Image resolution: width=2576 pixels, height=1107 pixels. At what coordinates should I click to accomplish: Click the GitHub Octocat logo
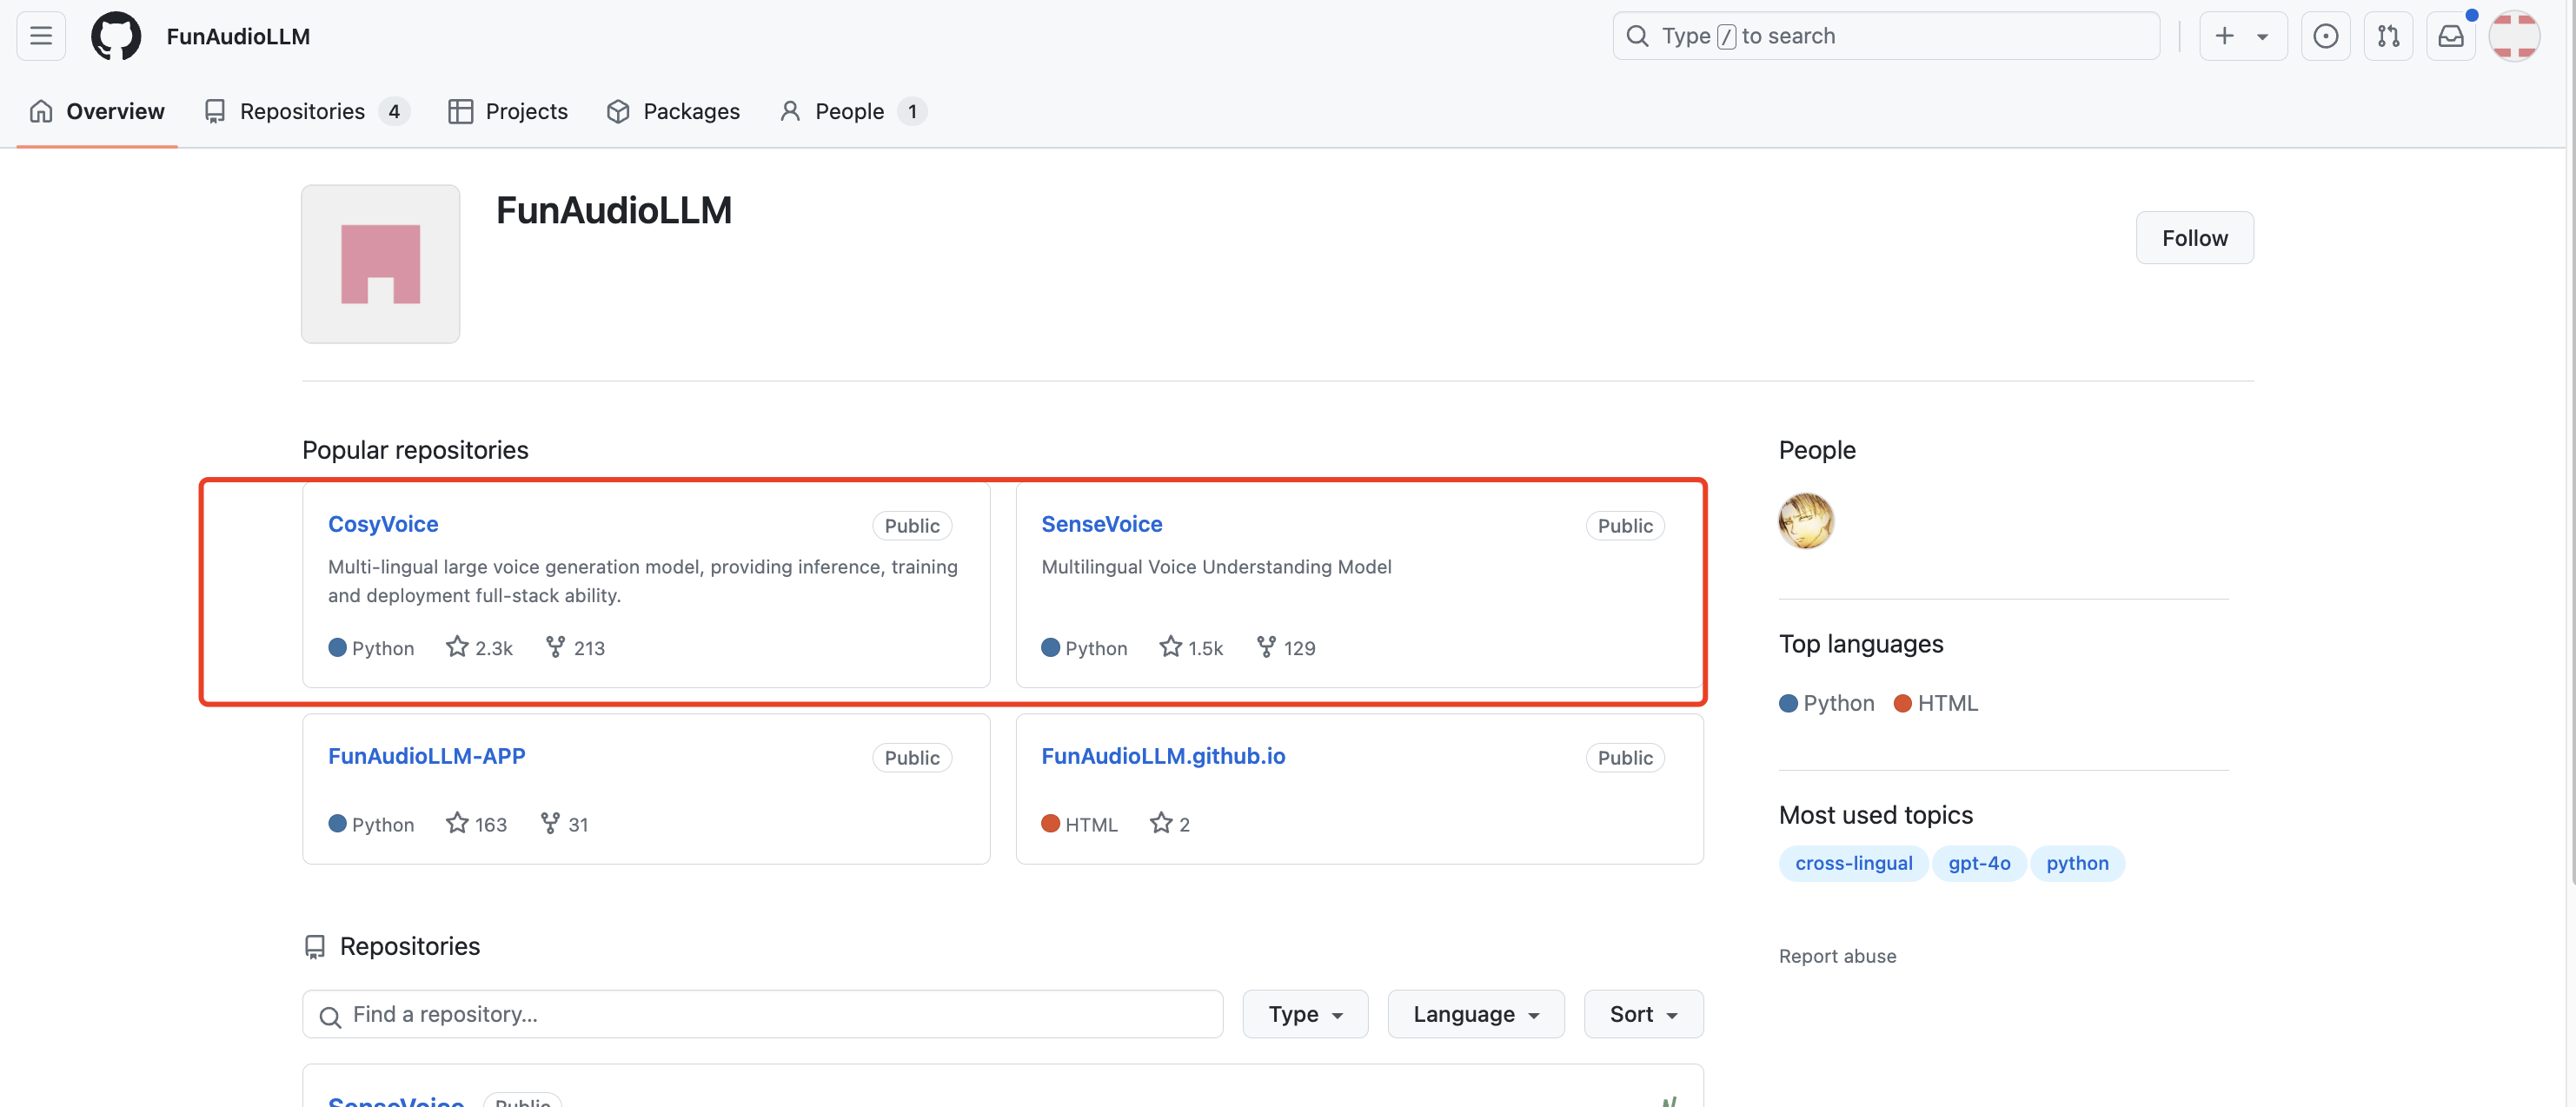point(116,36)
